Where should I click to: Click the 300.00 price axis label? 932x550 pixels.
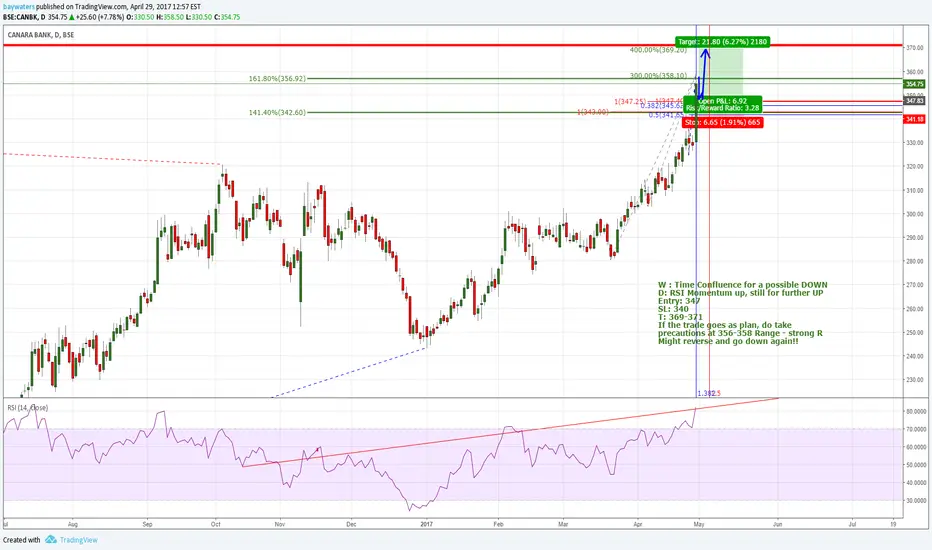[x=915, y=214]
